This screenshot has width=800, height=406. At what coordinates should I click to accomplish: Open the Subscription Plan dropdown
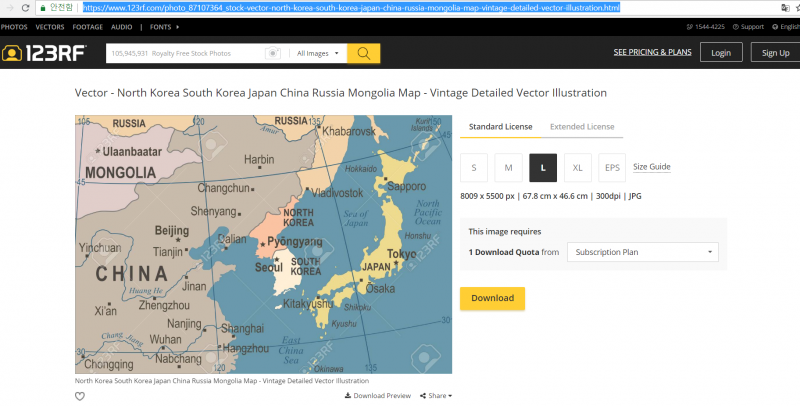point(642,252)
